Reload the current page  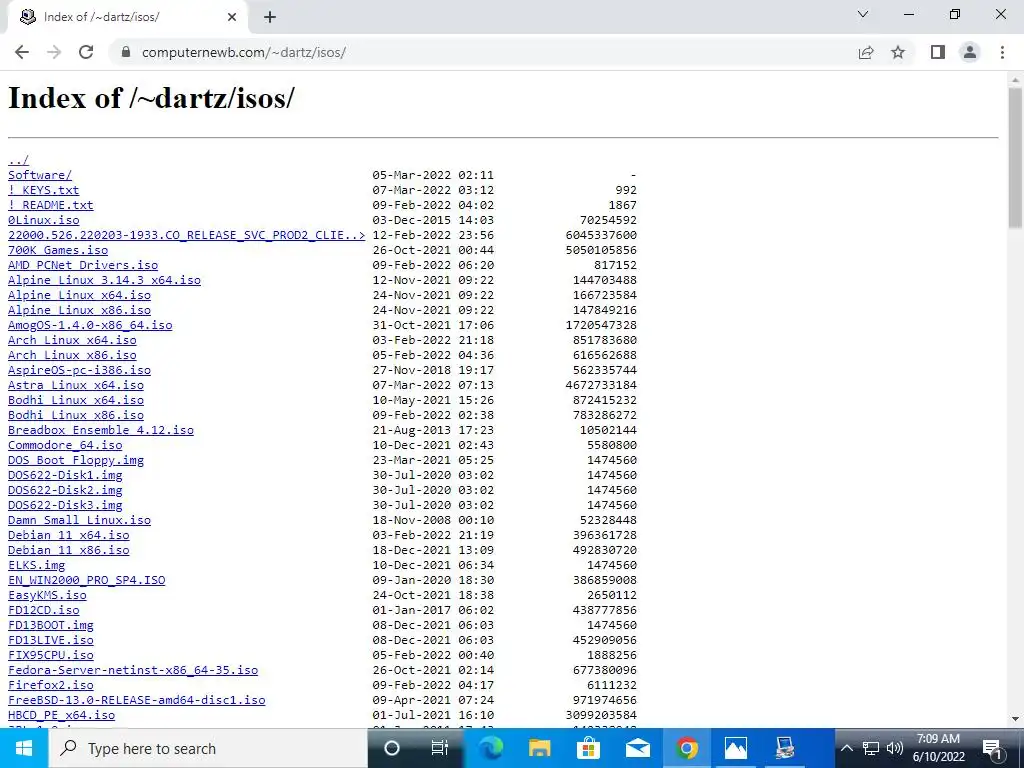pos(86,52)
